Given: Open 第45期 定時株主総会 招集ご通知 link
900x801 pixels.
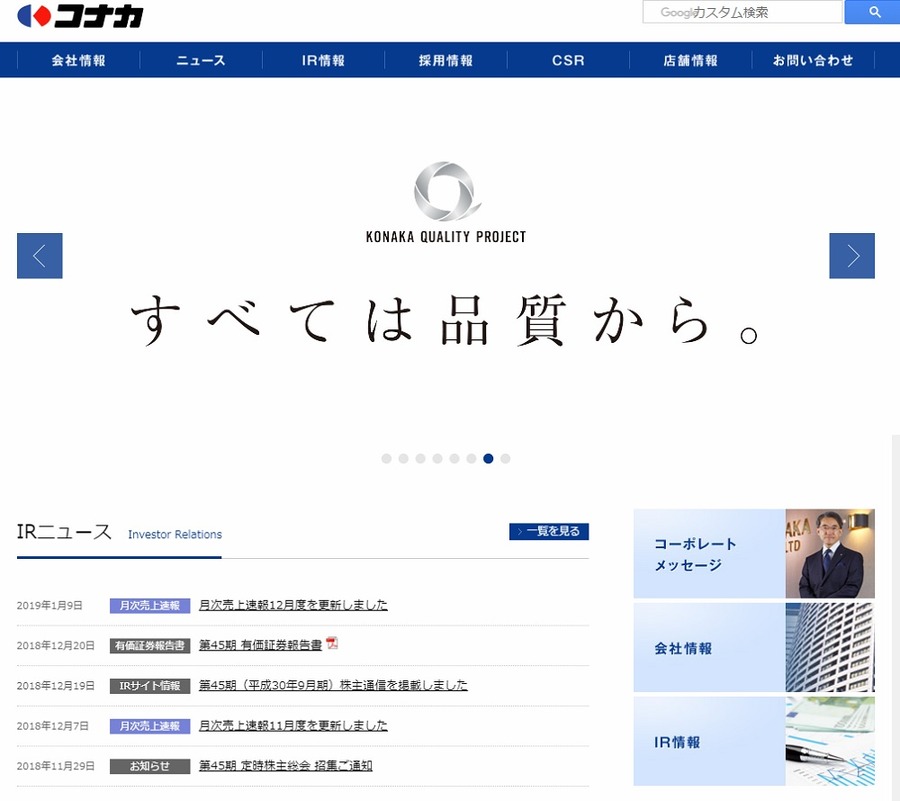Looking at the screenshot, I should click(285, 765).
